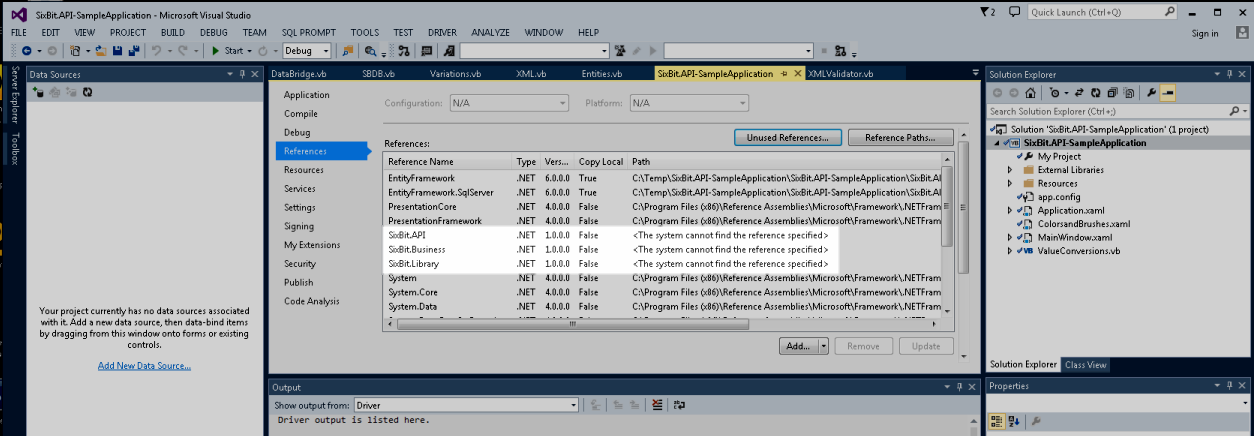Open the BUILD menu

tap(173, 32)
